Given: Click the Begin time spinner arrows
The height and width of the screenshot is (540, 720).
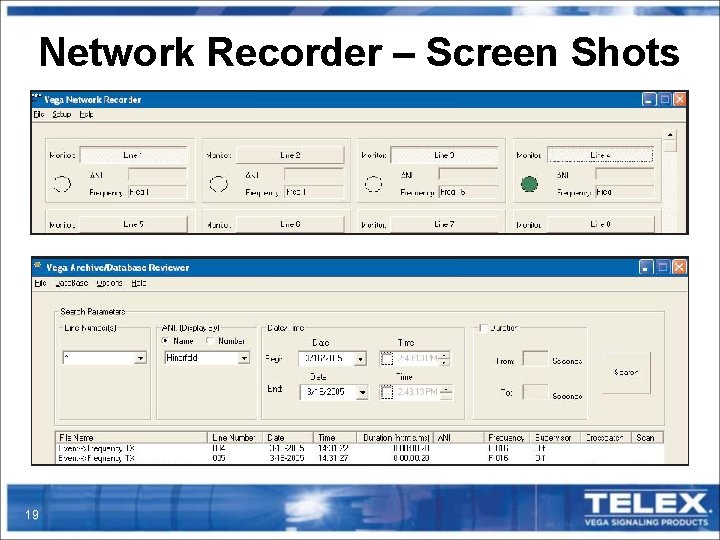Looking at the screenshot, I should 444,359.
